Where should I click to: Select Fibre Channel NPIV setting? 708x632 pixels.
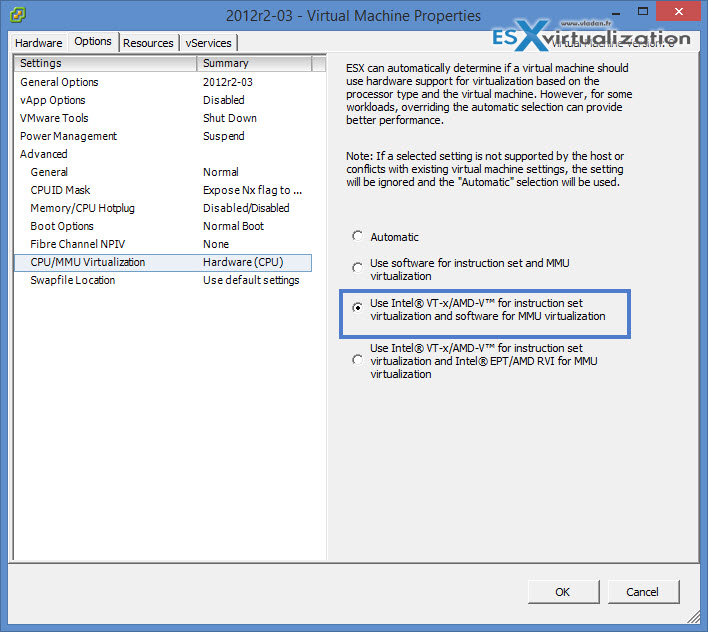coord(163,244)
